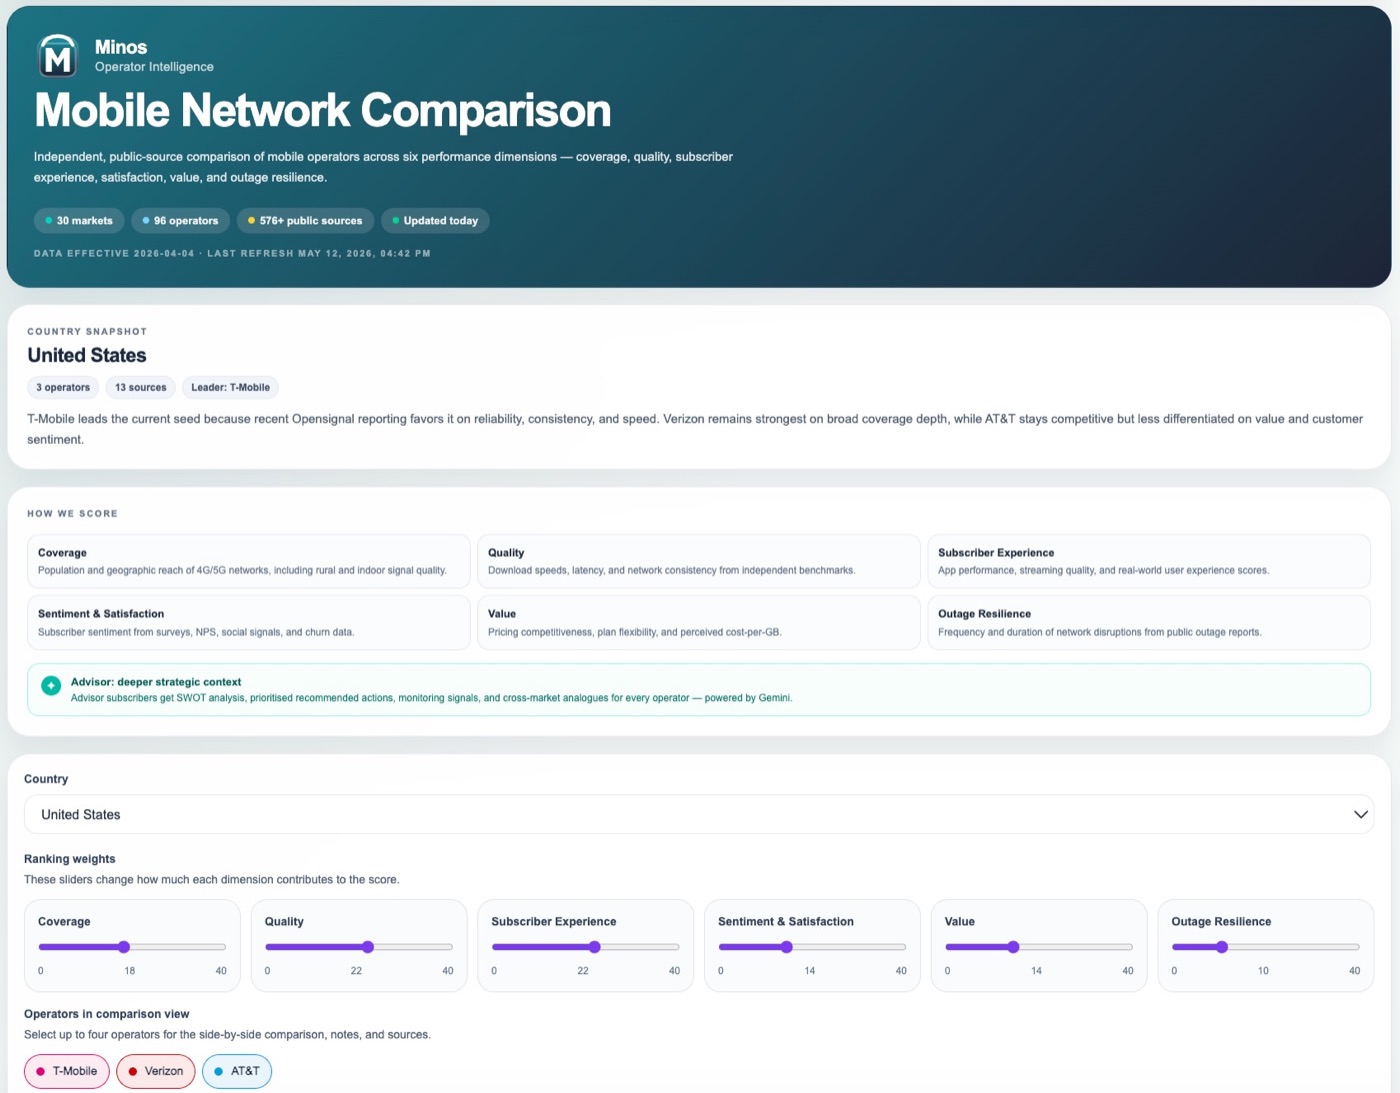Adjust the Quality weight slider handle
1400x1093 pixels.
tap(368, 947)
